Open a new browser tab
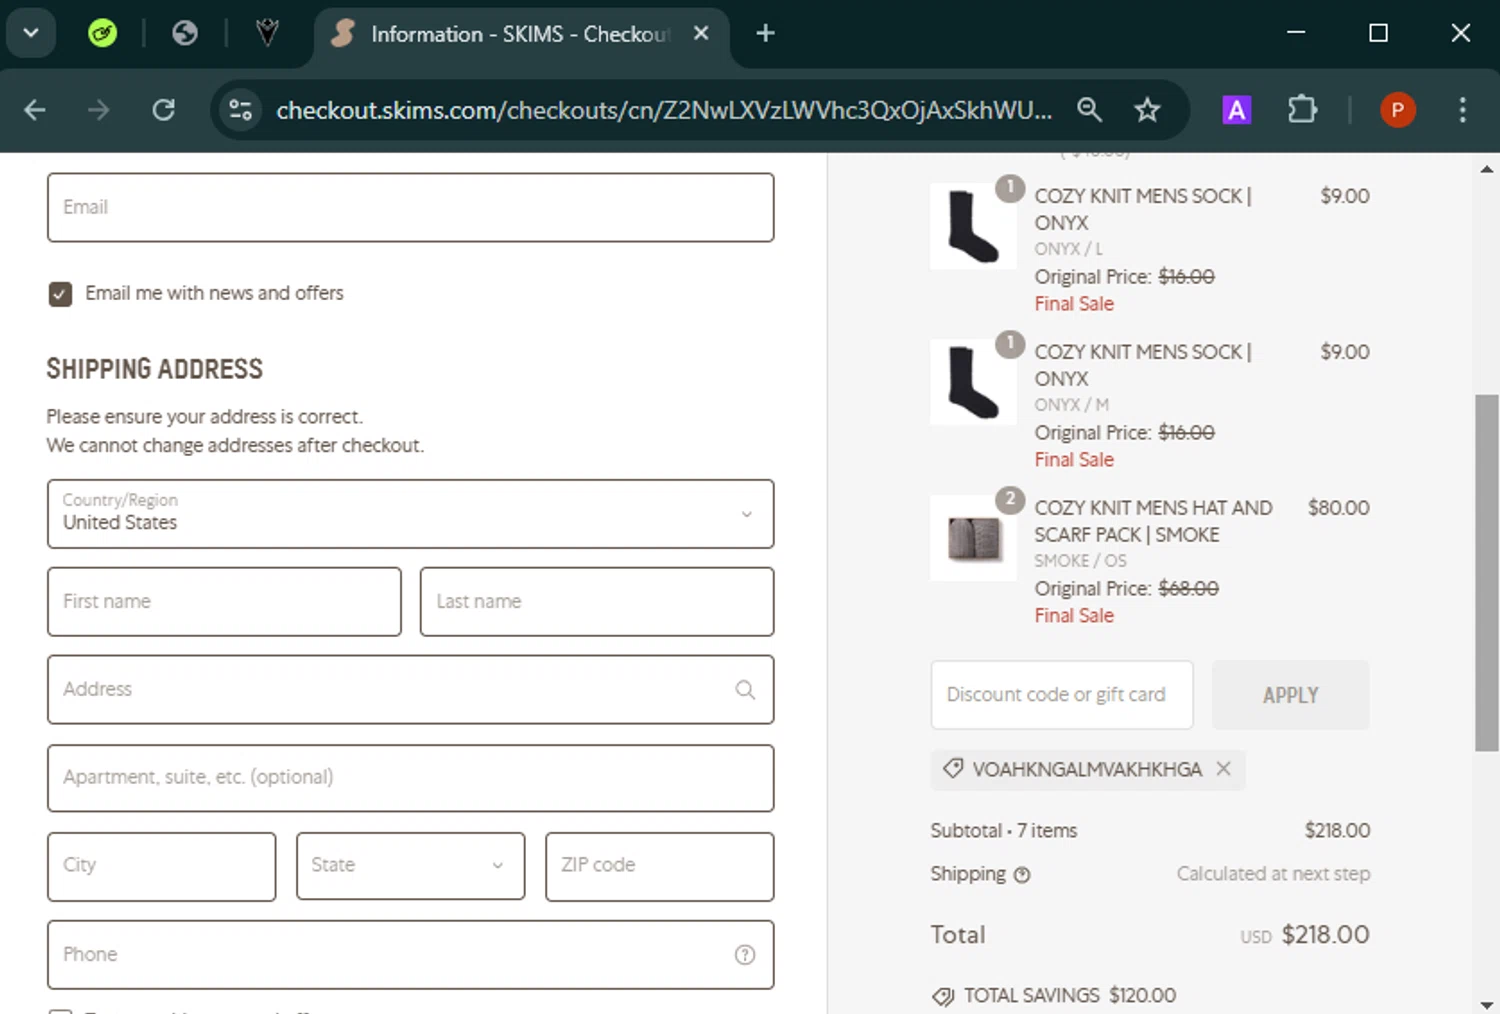 pyautogui.click(x=766, y=33)
